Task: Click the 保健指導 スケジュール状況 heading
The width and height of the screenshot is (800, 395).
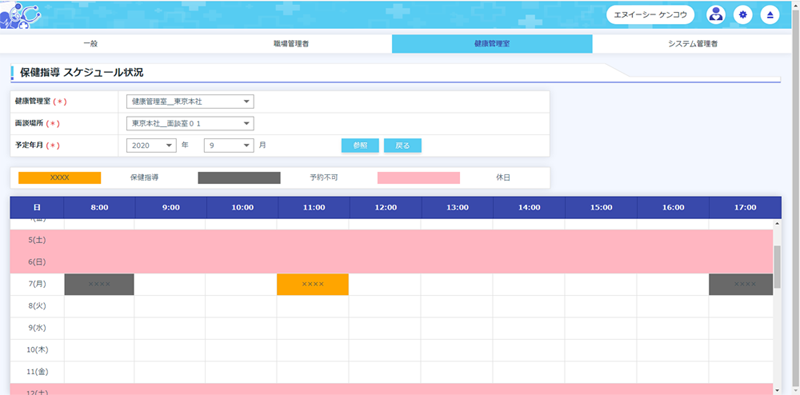Action: 81,72
